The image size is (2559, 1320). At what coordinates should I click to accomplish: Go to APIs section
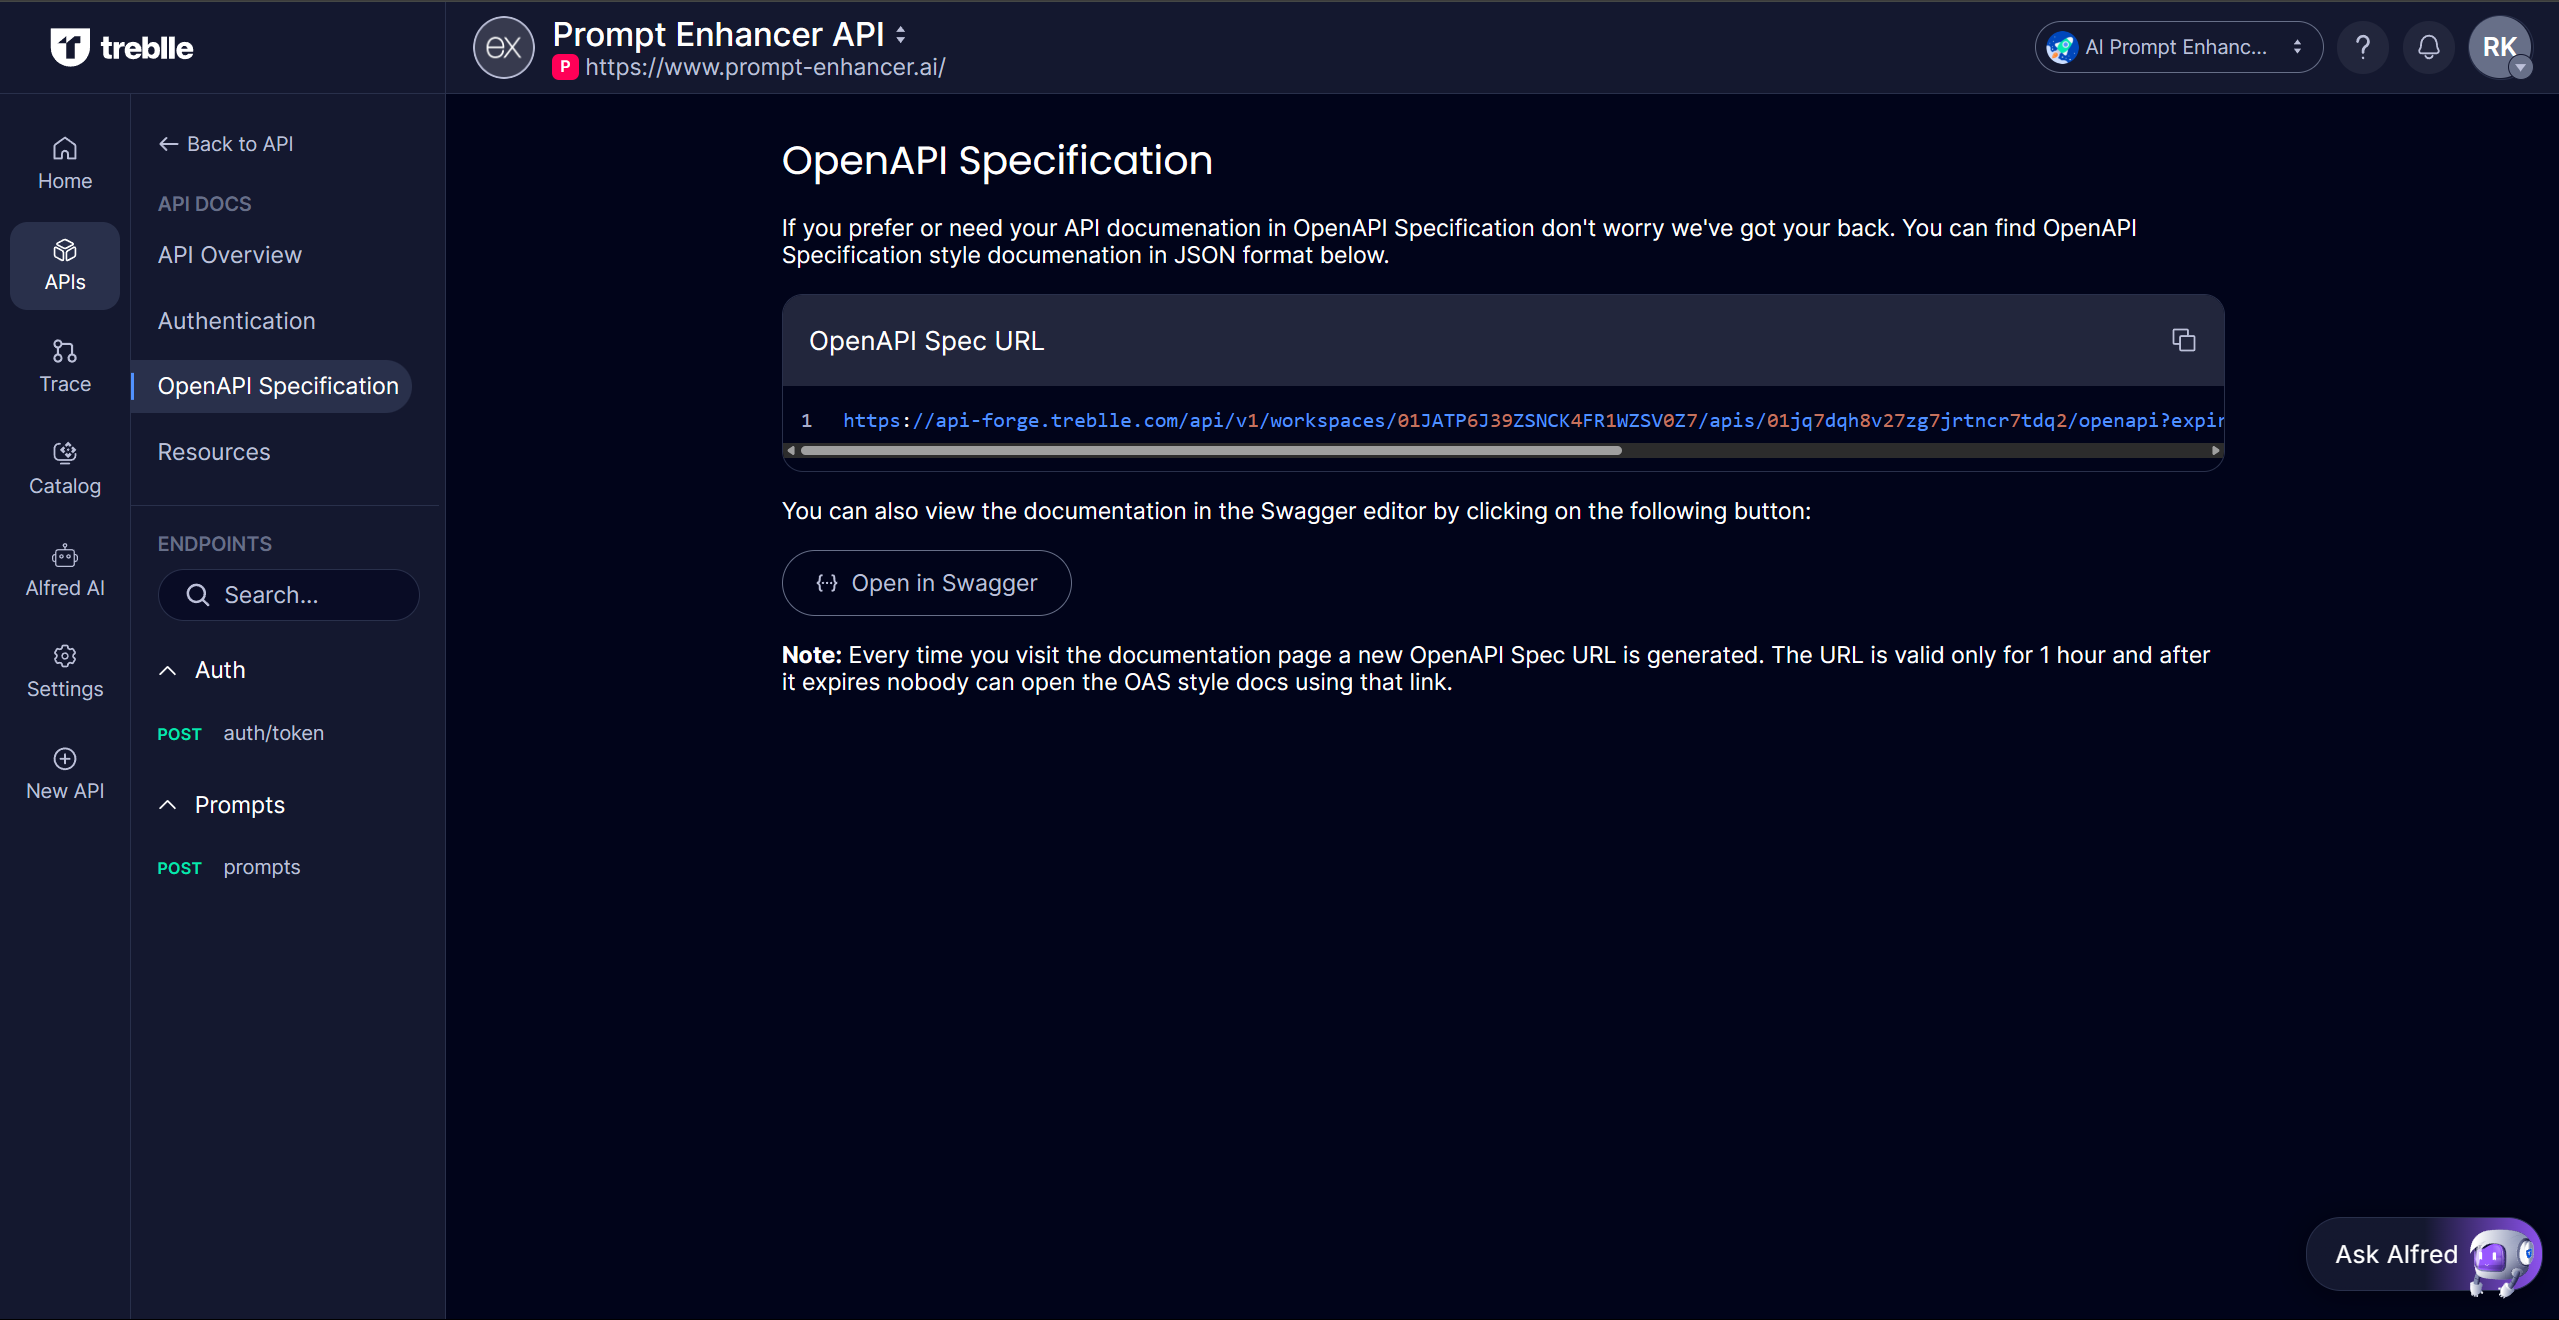tap(65, 265)
